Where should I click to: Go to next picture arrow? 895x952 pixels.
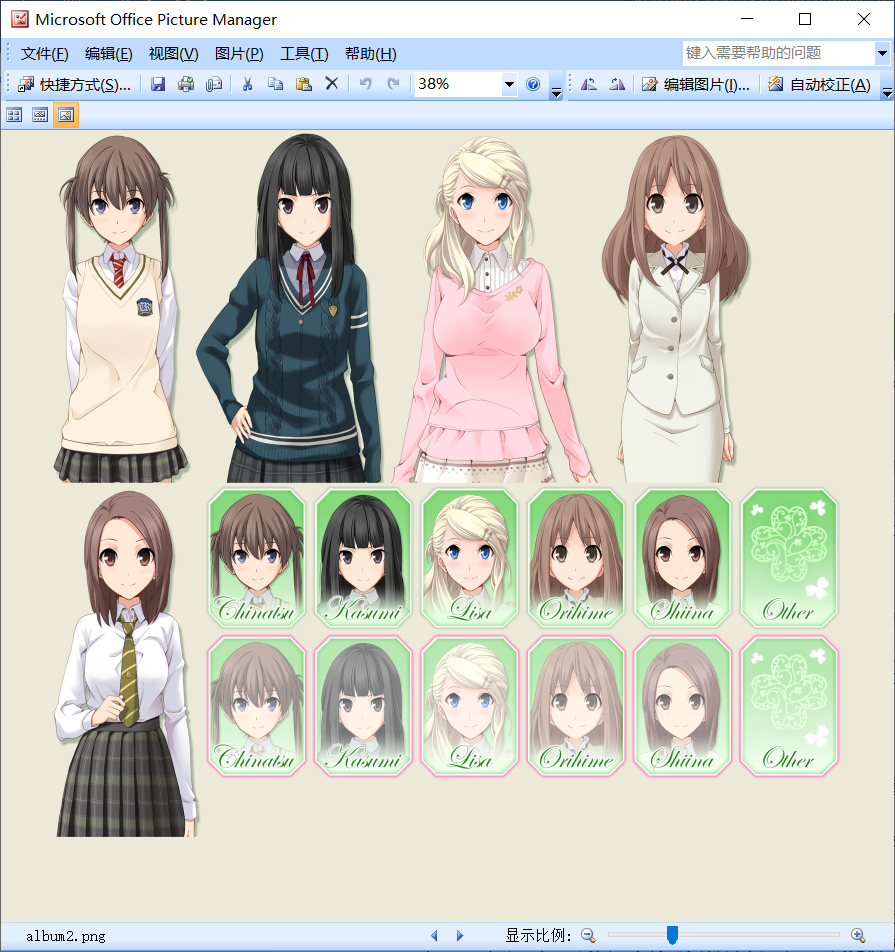point(460,936)
